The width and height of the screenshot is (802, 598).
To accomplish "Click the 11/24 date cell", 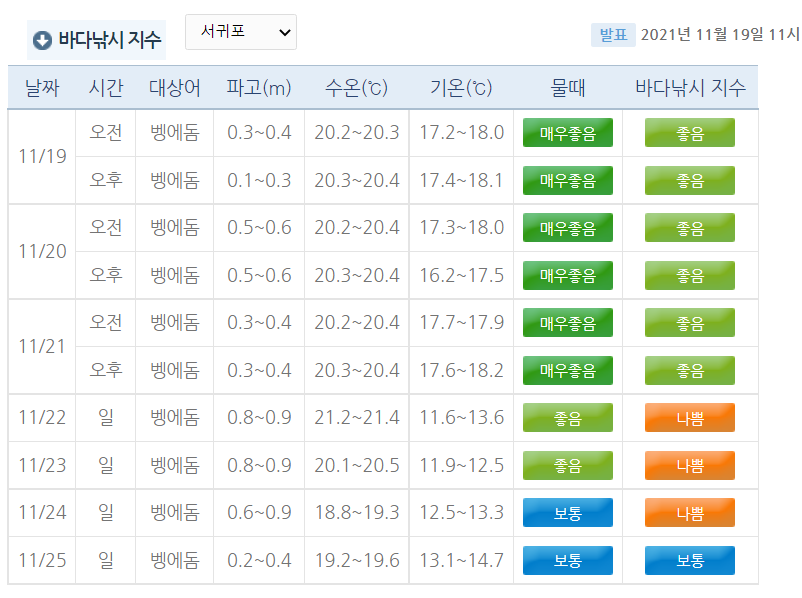I will 42,513.
